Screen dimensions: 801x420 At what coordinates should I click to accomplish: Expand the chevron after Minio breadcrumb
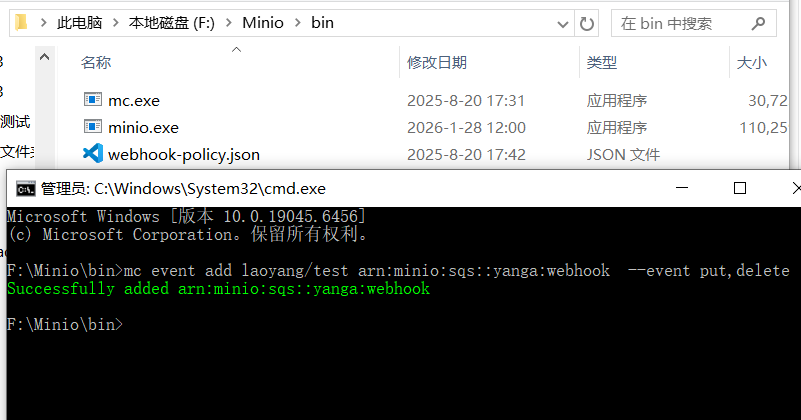click(x=298, y=23)
